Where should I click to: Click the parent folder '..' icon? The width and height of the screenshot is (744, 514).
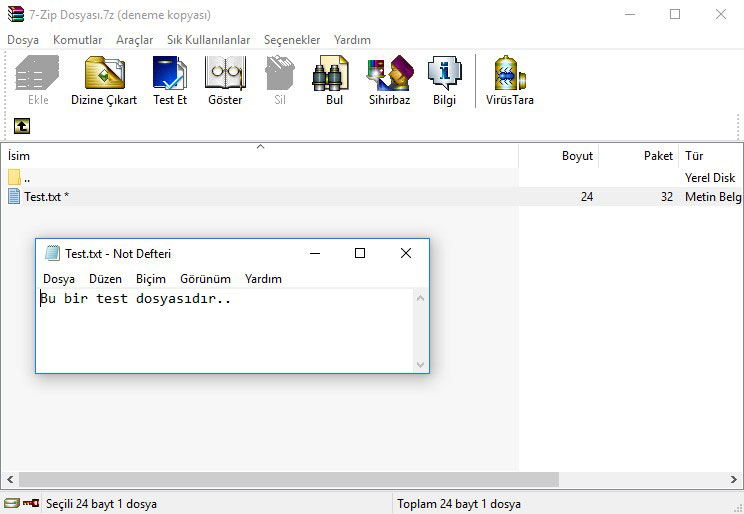point(14,178)
